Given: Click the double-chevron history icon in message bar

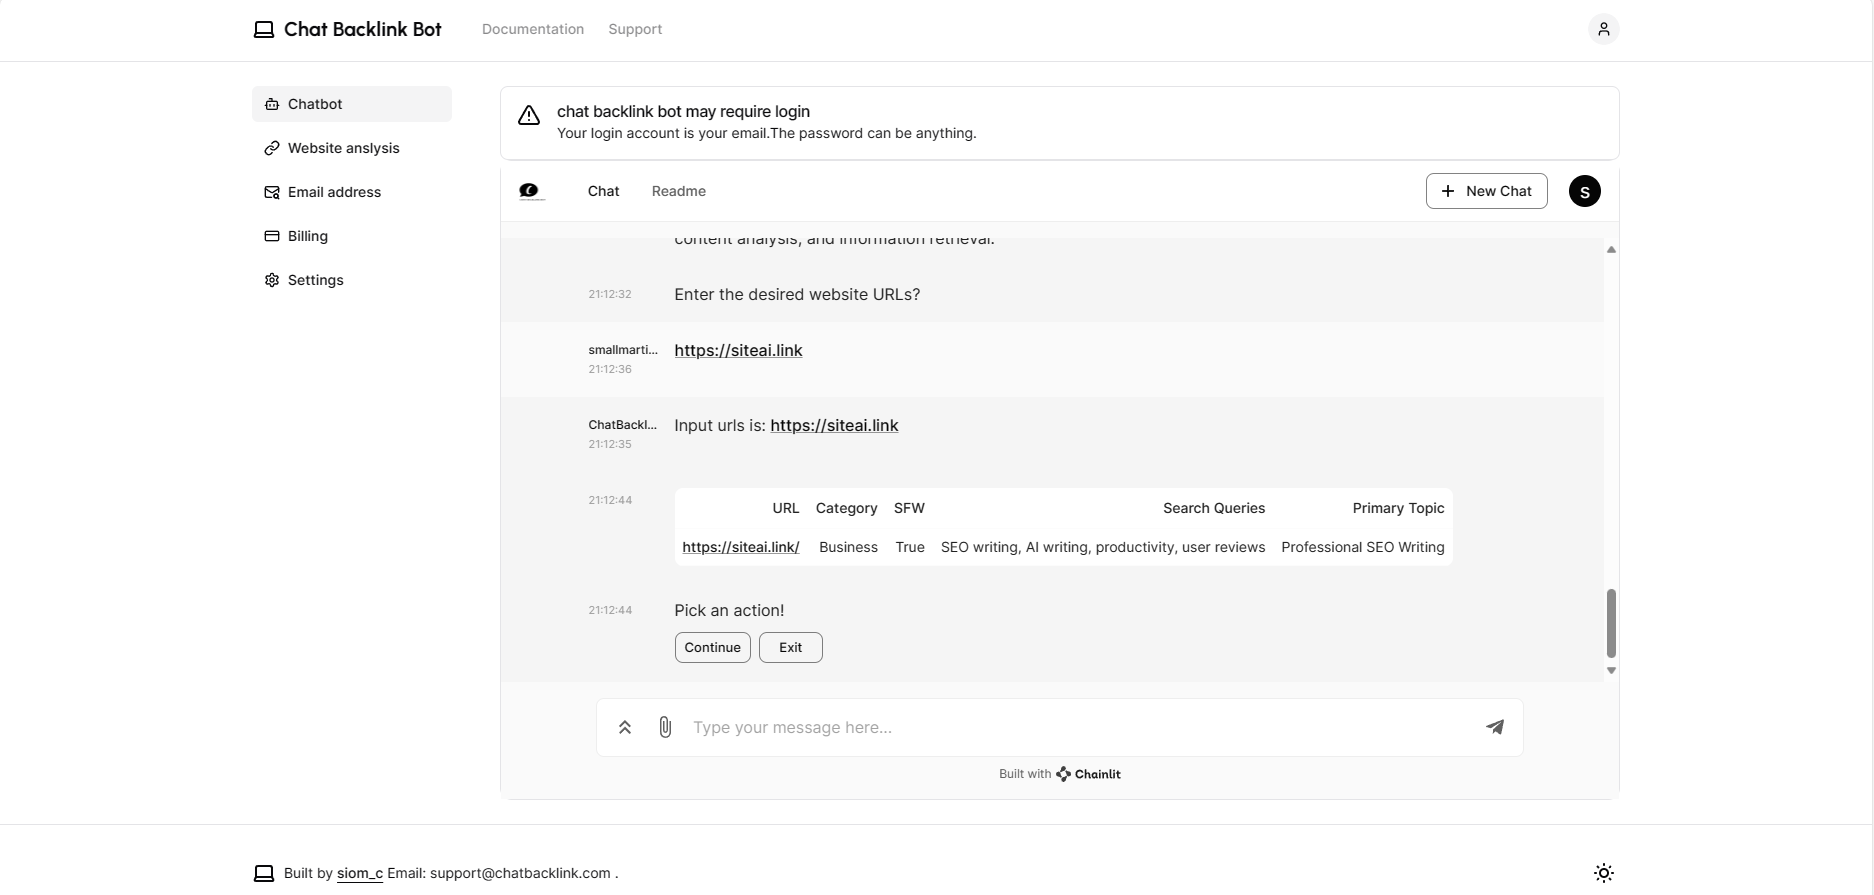Looking at the screenshot, I should [x=625, y=727].
